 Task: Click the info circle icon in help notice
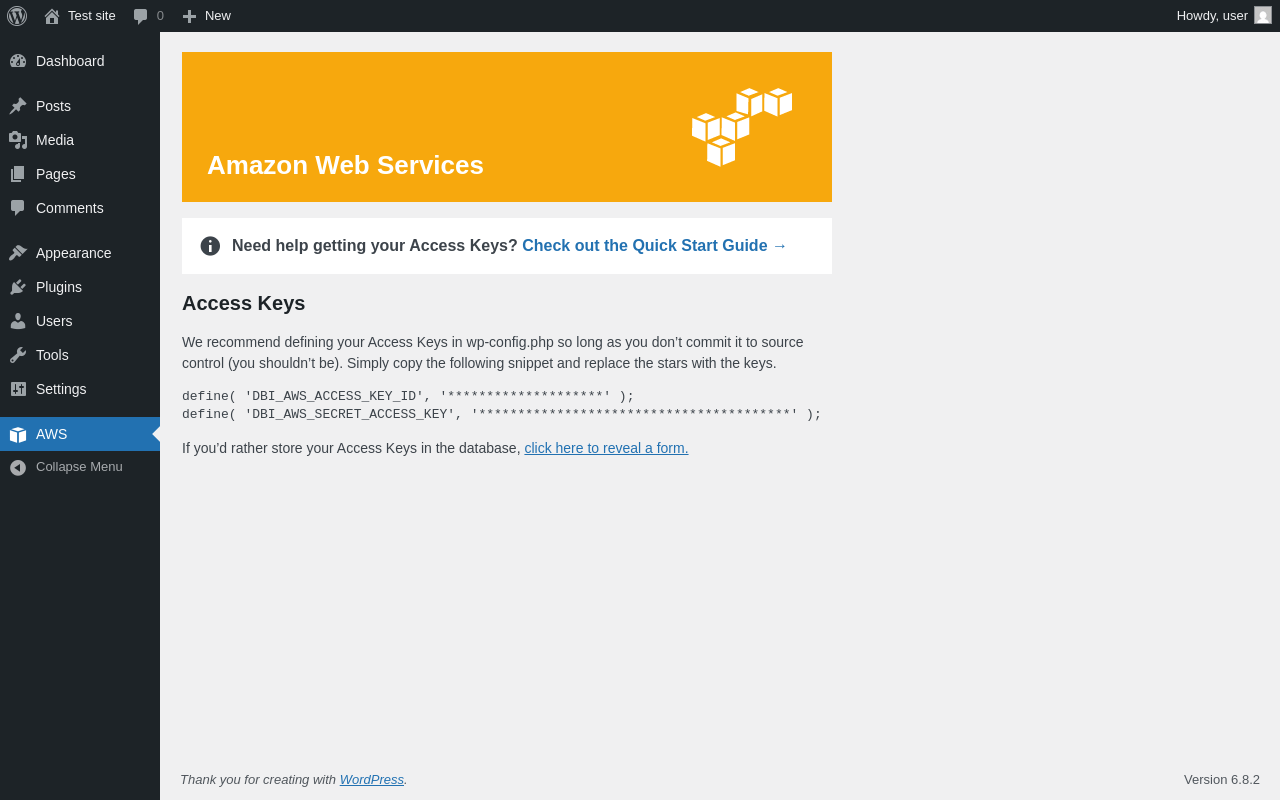point(210,246)
